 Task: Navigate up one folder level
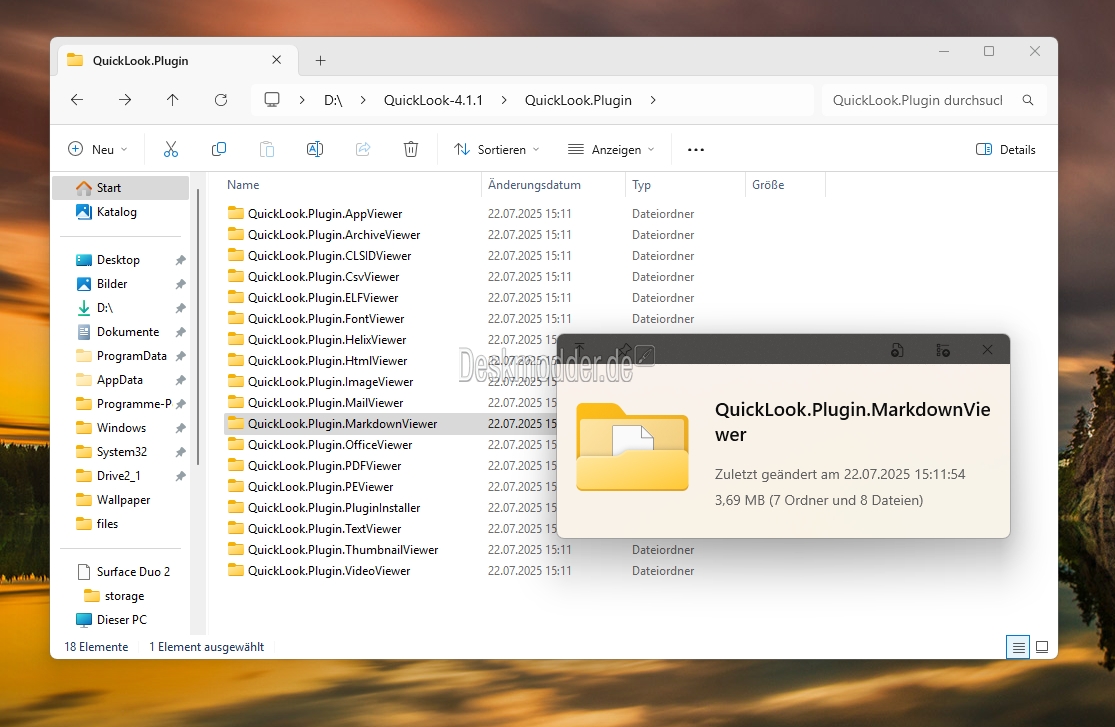pyautogui.click(x=173, y=100)
